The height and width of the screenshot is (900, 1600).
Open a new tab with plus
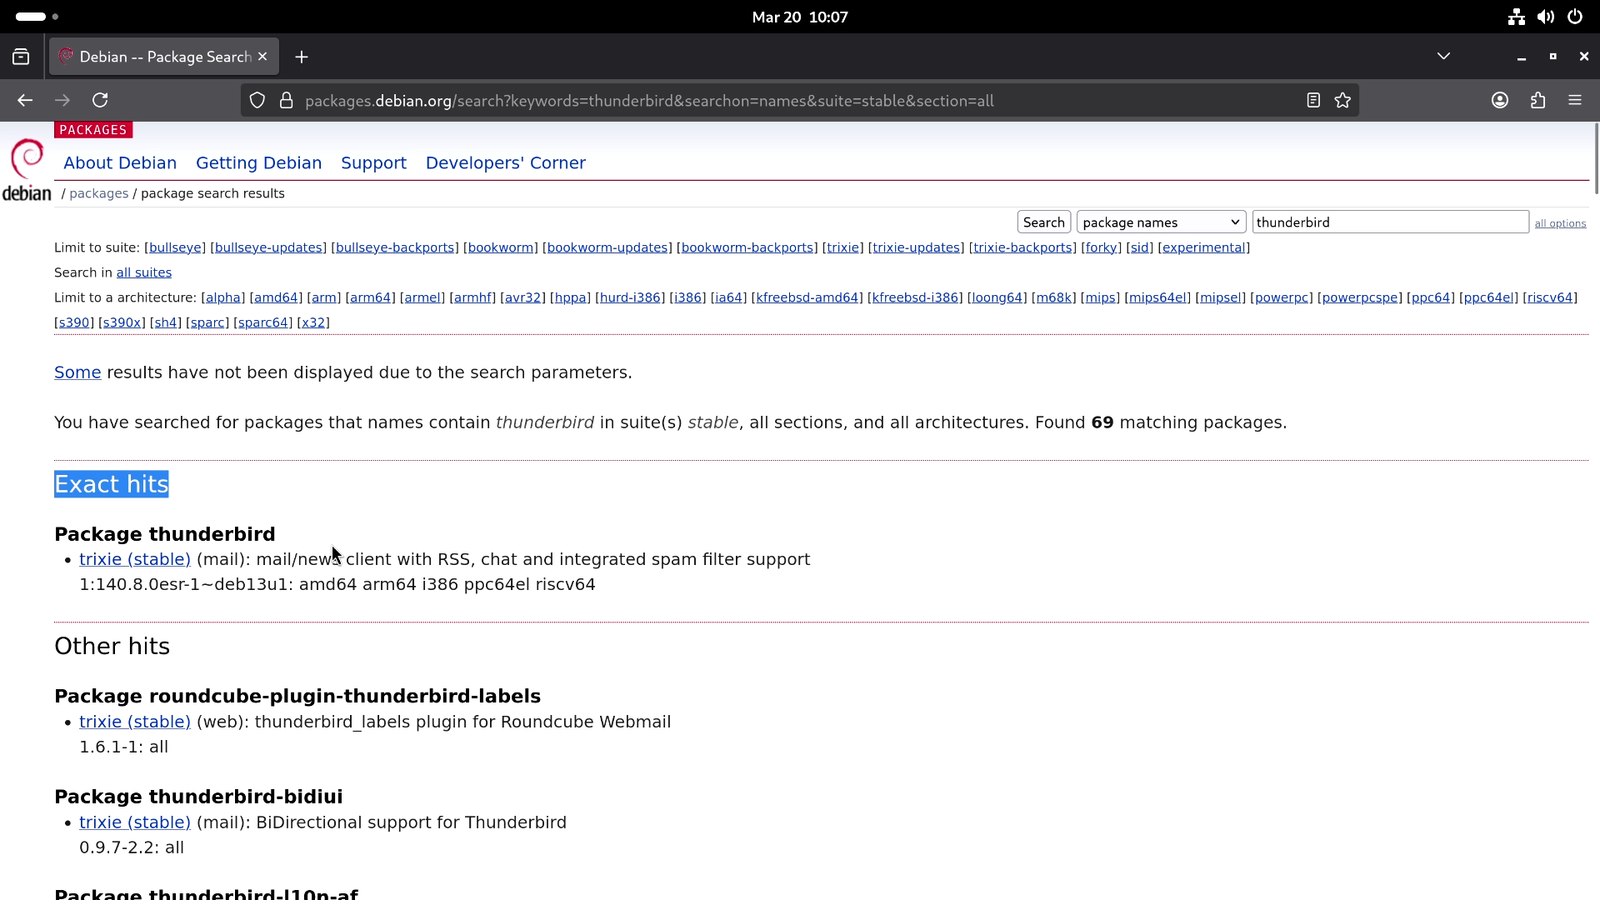click(301, 57)
